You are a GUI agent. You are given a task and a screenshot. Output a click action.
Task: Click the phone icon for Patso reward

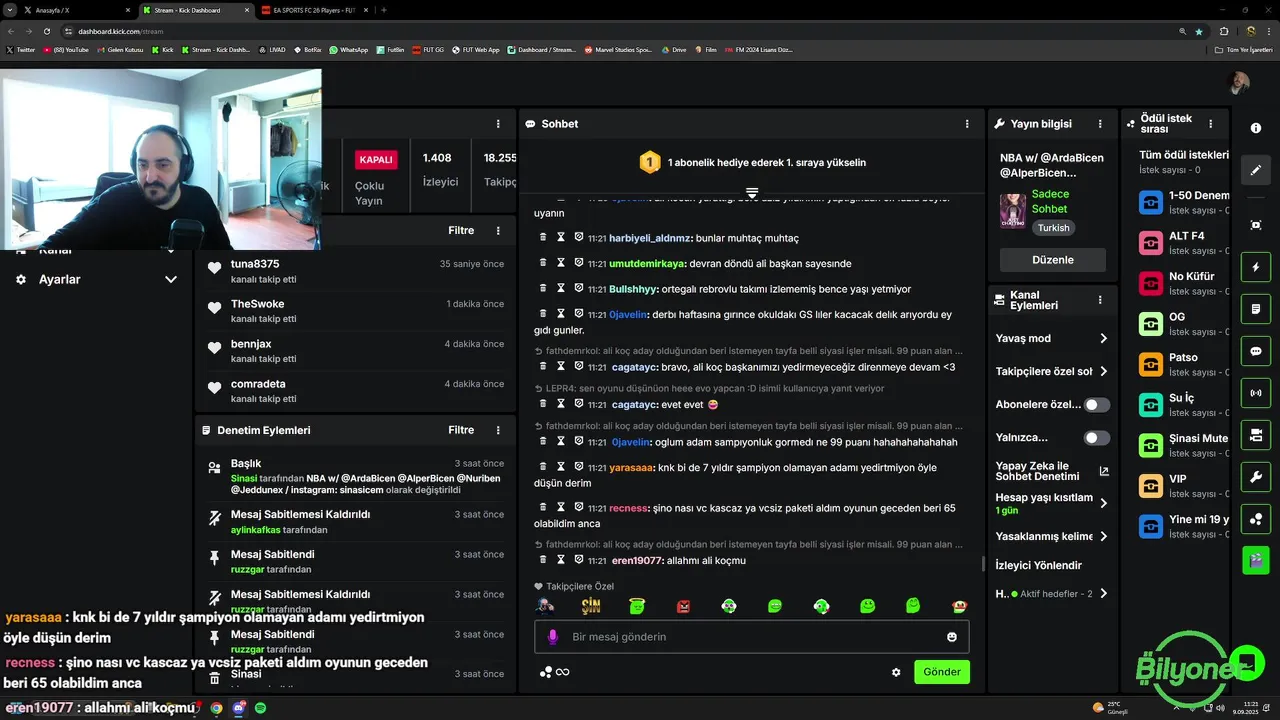[x=1151, y=364]
